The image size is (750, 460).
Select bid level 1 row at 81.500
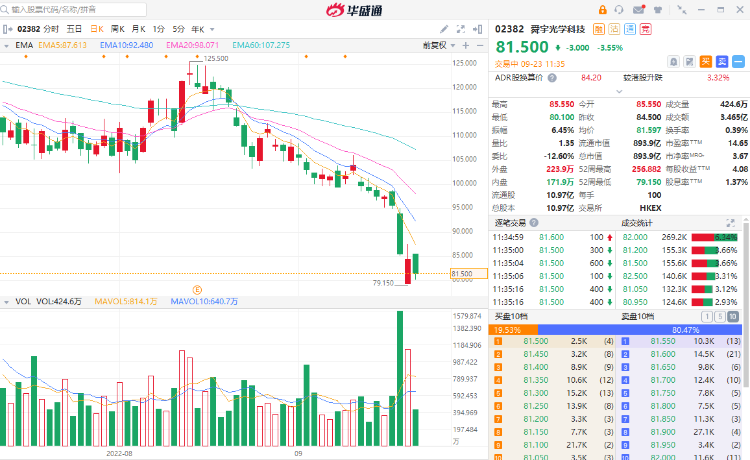pos(553,341)
